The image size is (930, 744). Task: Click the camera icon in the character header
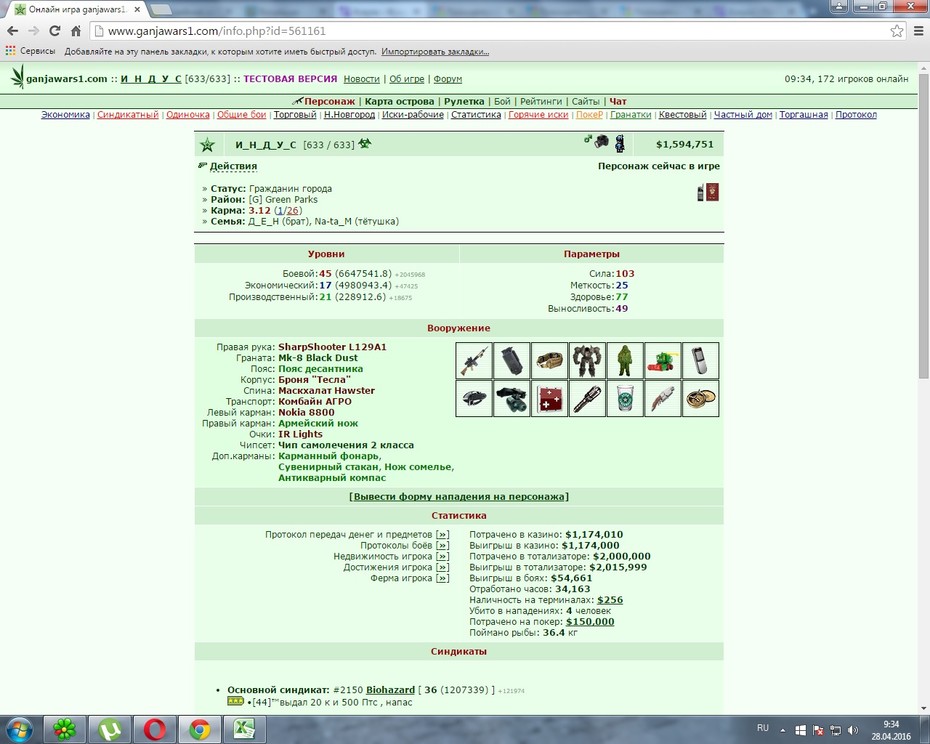(x=601, y=141)
